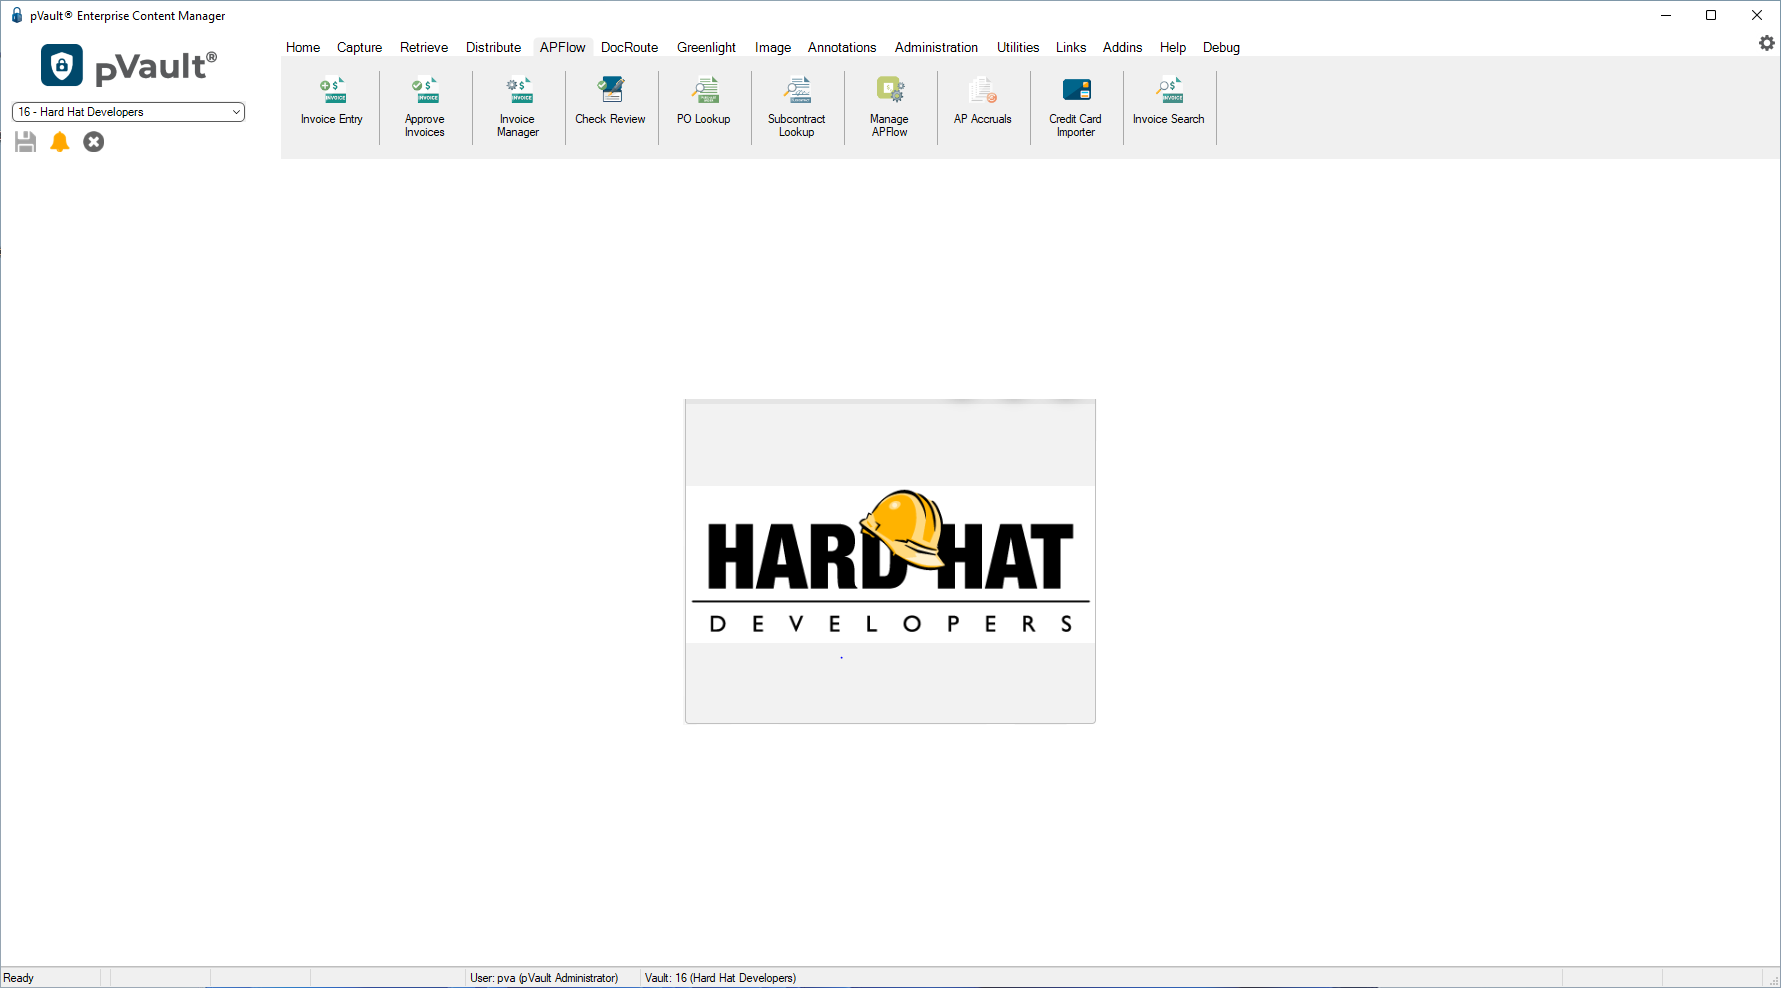1781x988 pixels.
Task: Switch to the Capture tab
Action: pos(360,47)
